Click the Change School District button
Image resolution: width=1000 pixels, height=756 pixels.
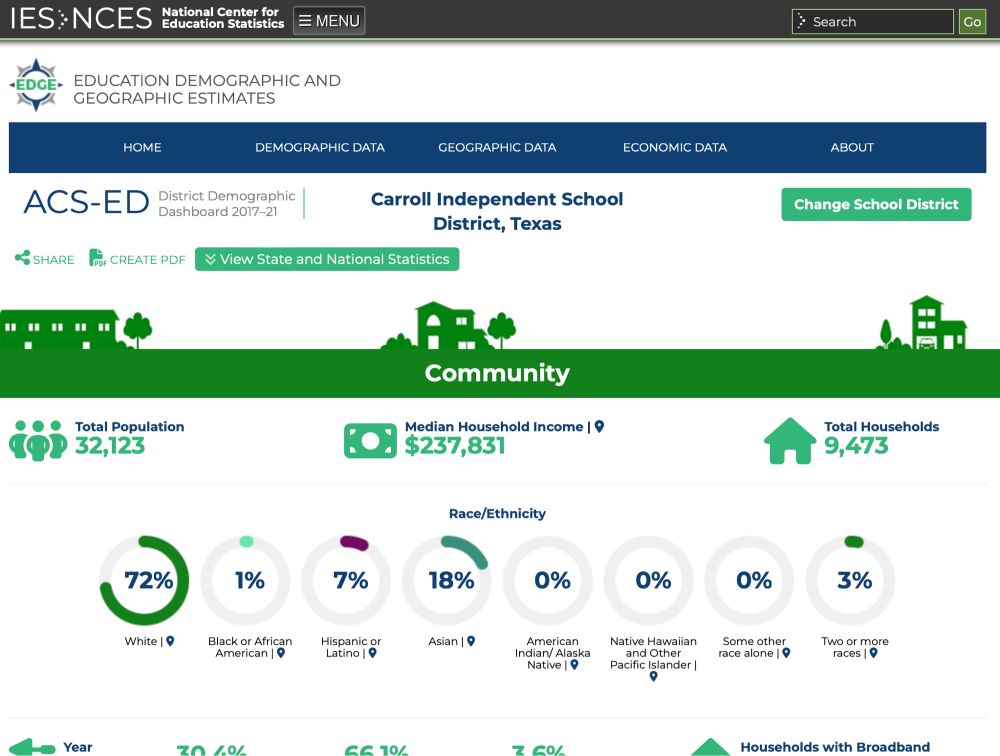(x=876, y=204)
